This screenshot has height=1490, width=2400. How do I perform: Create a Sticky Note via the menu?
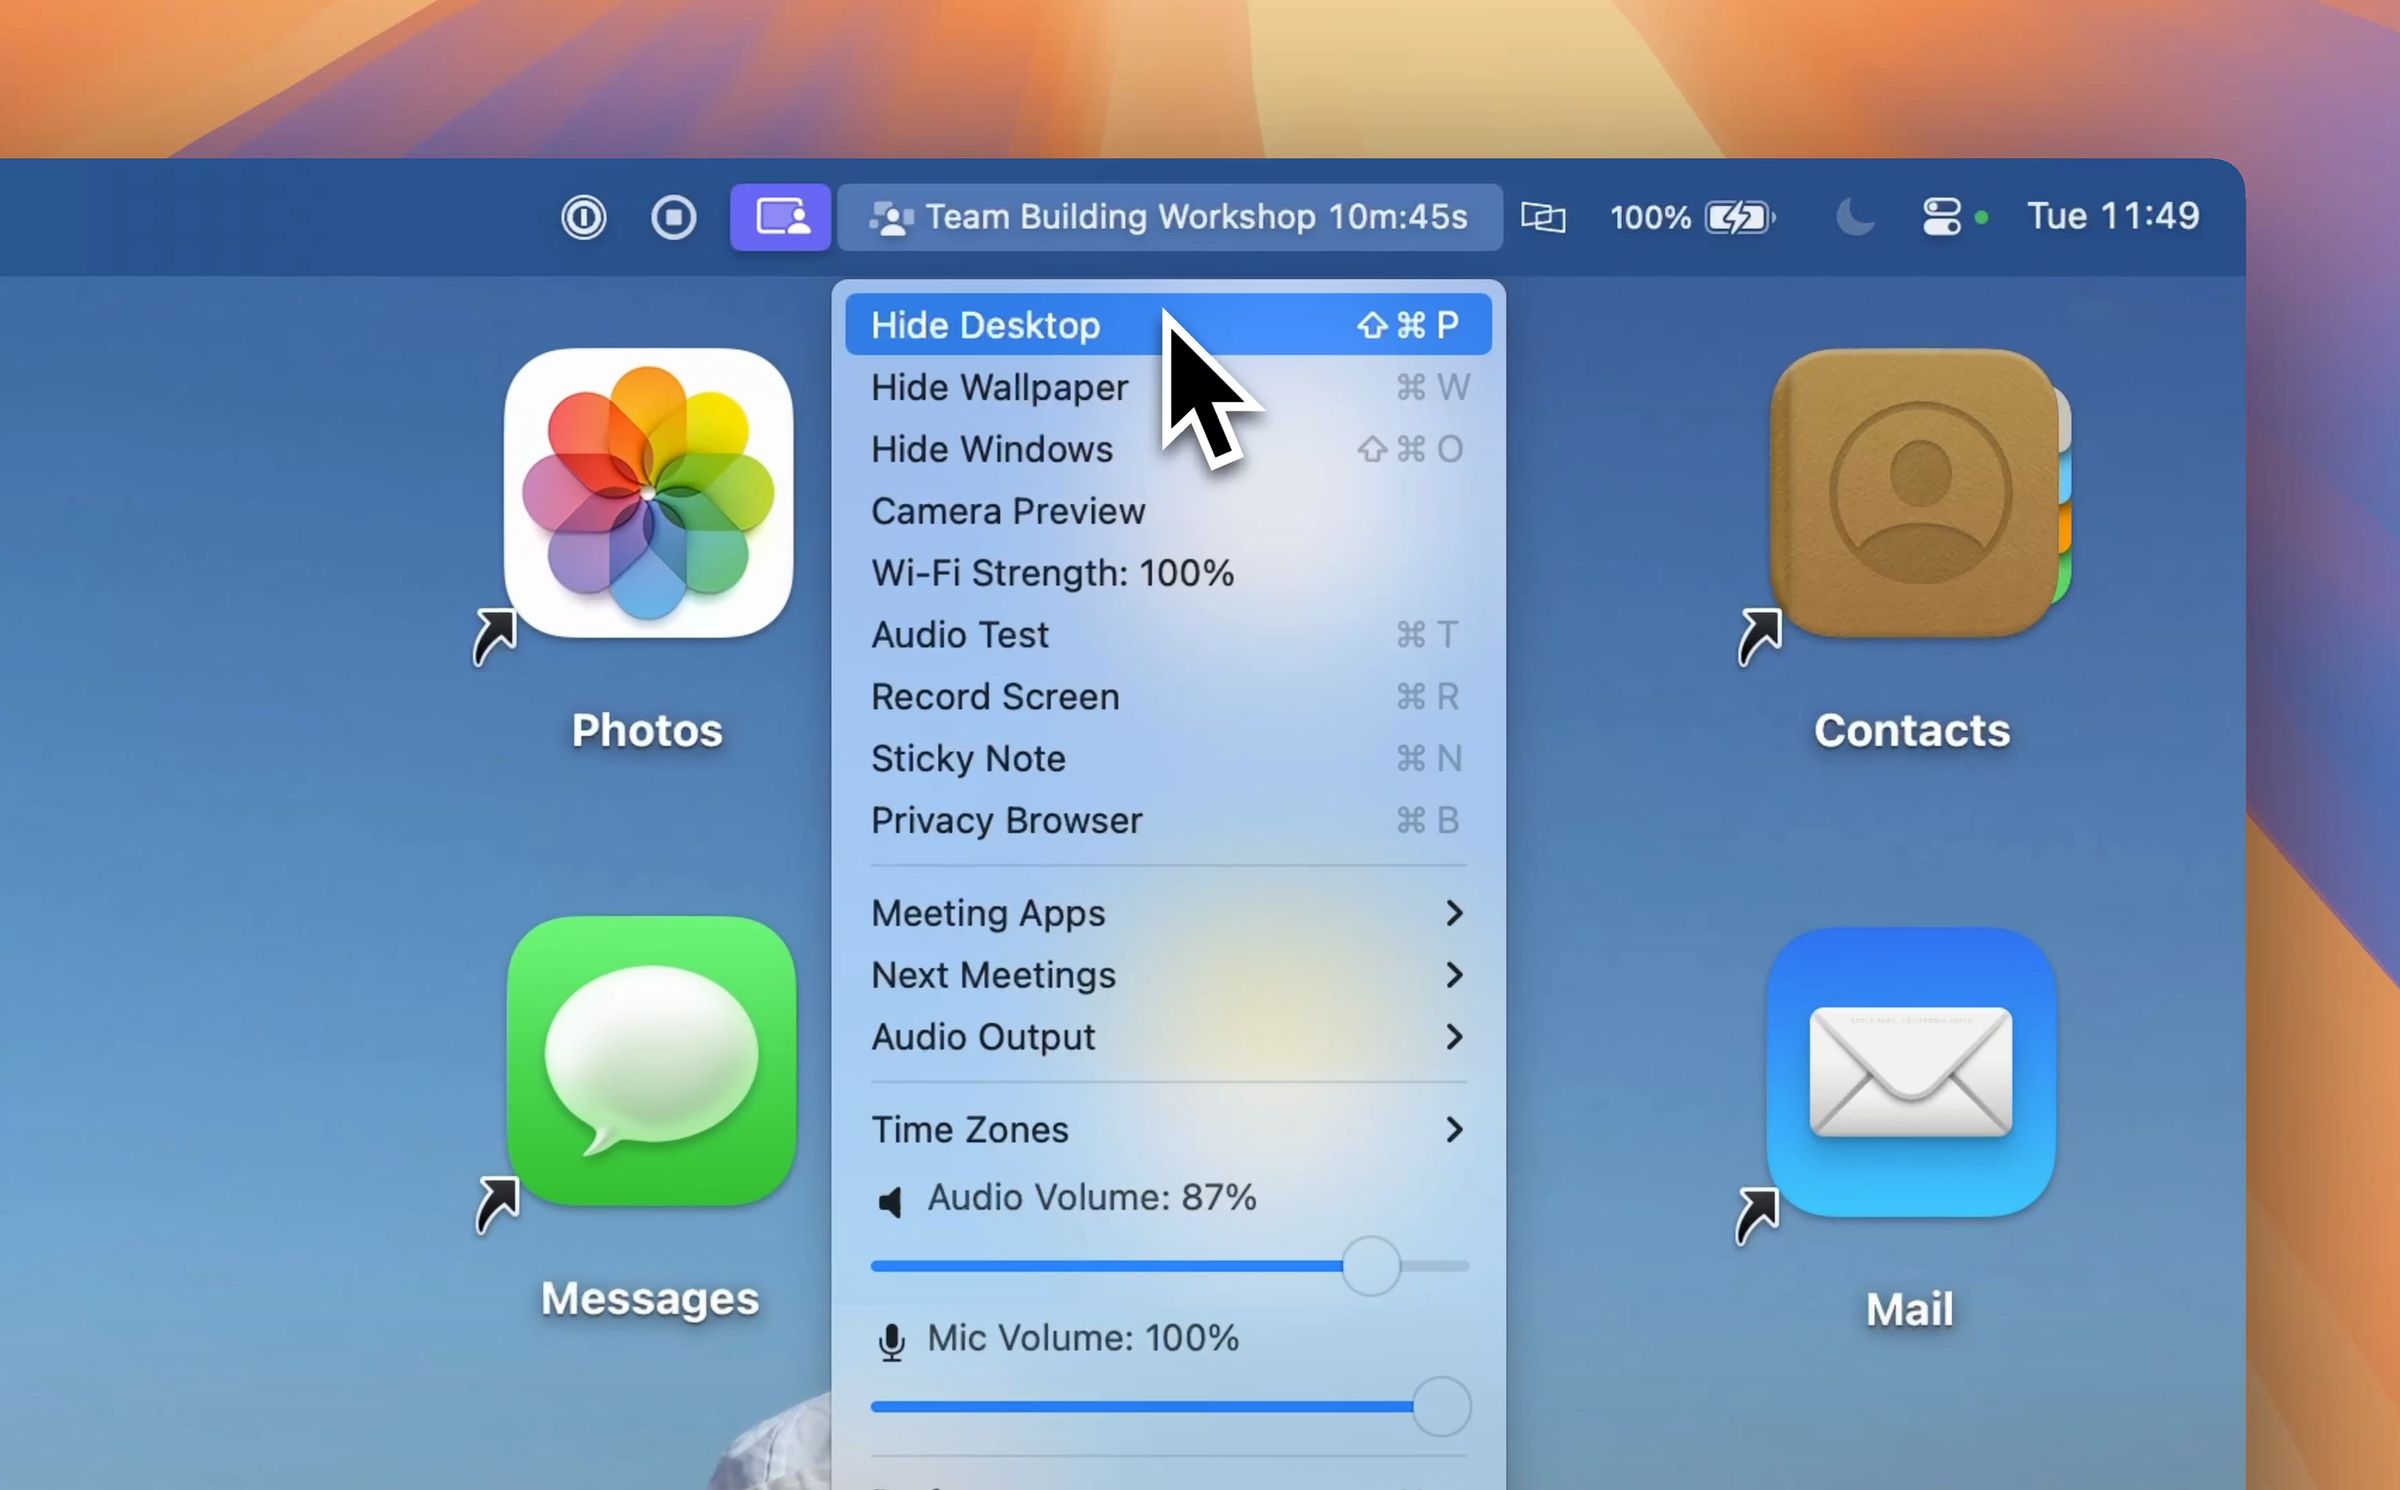[x=1168, y=759]
